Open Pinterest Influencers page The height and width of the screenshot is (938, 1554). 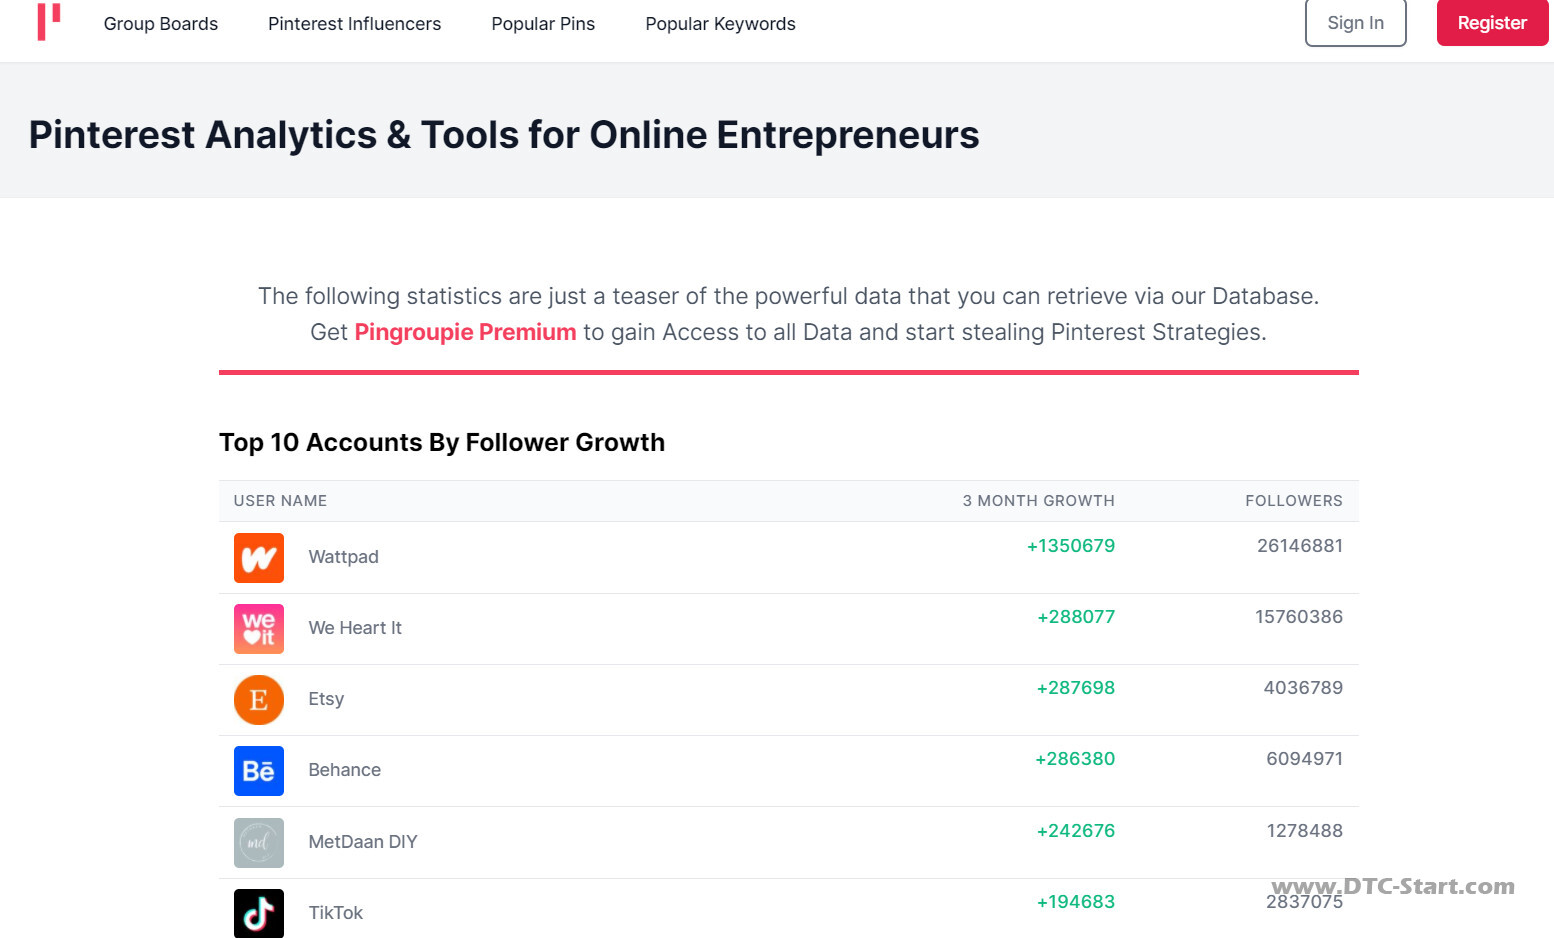(354, 24)
